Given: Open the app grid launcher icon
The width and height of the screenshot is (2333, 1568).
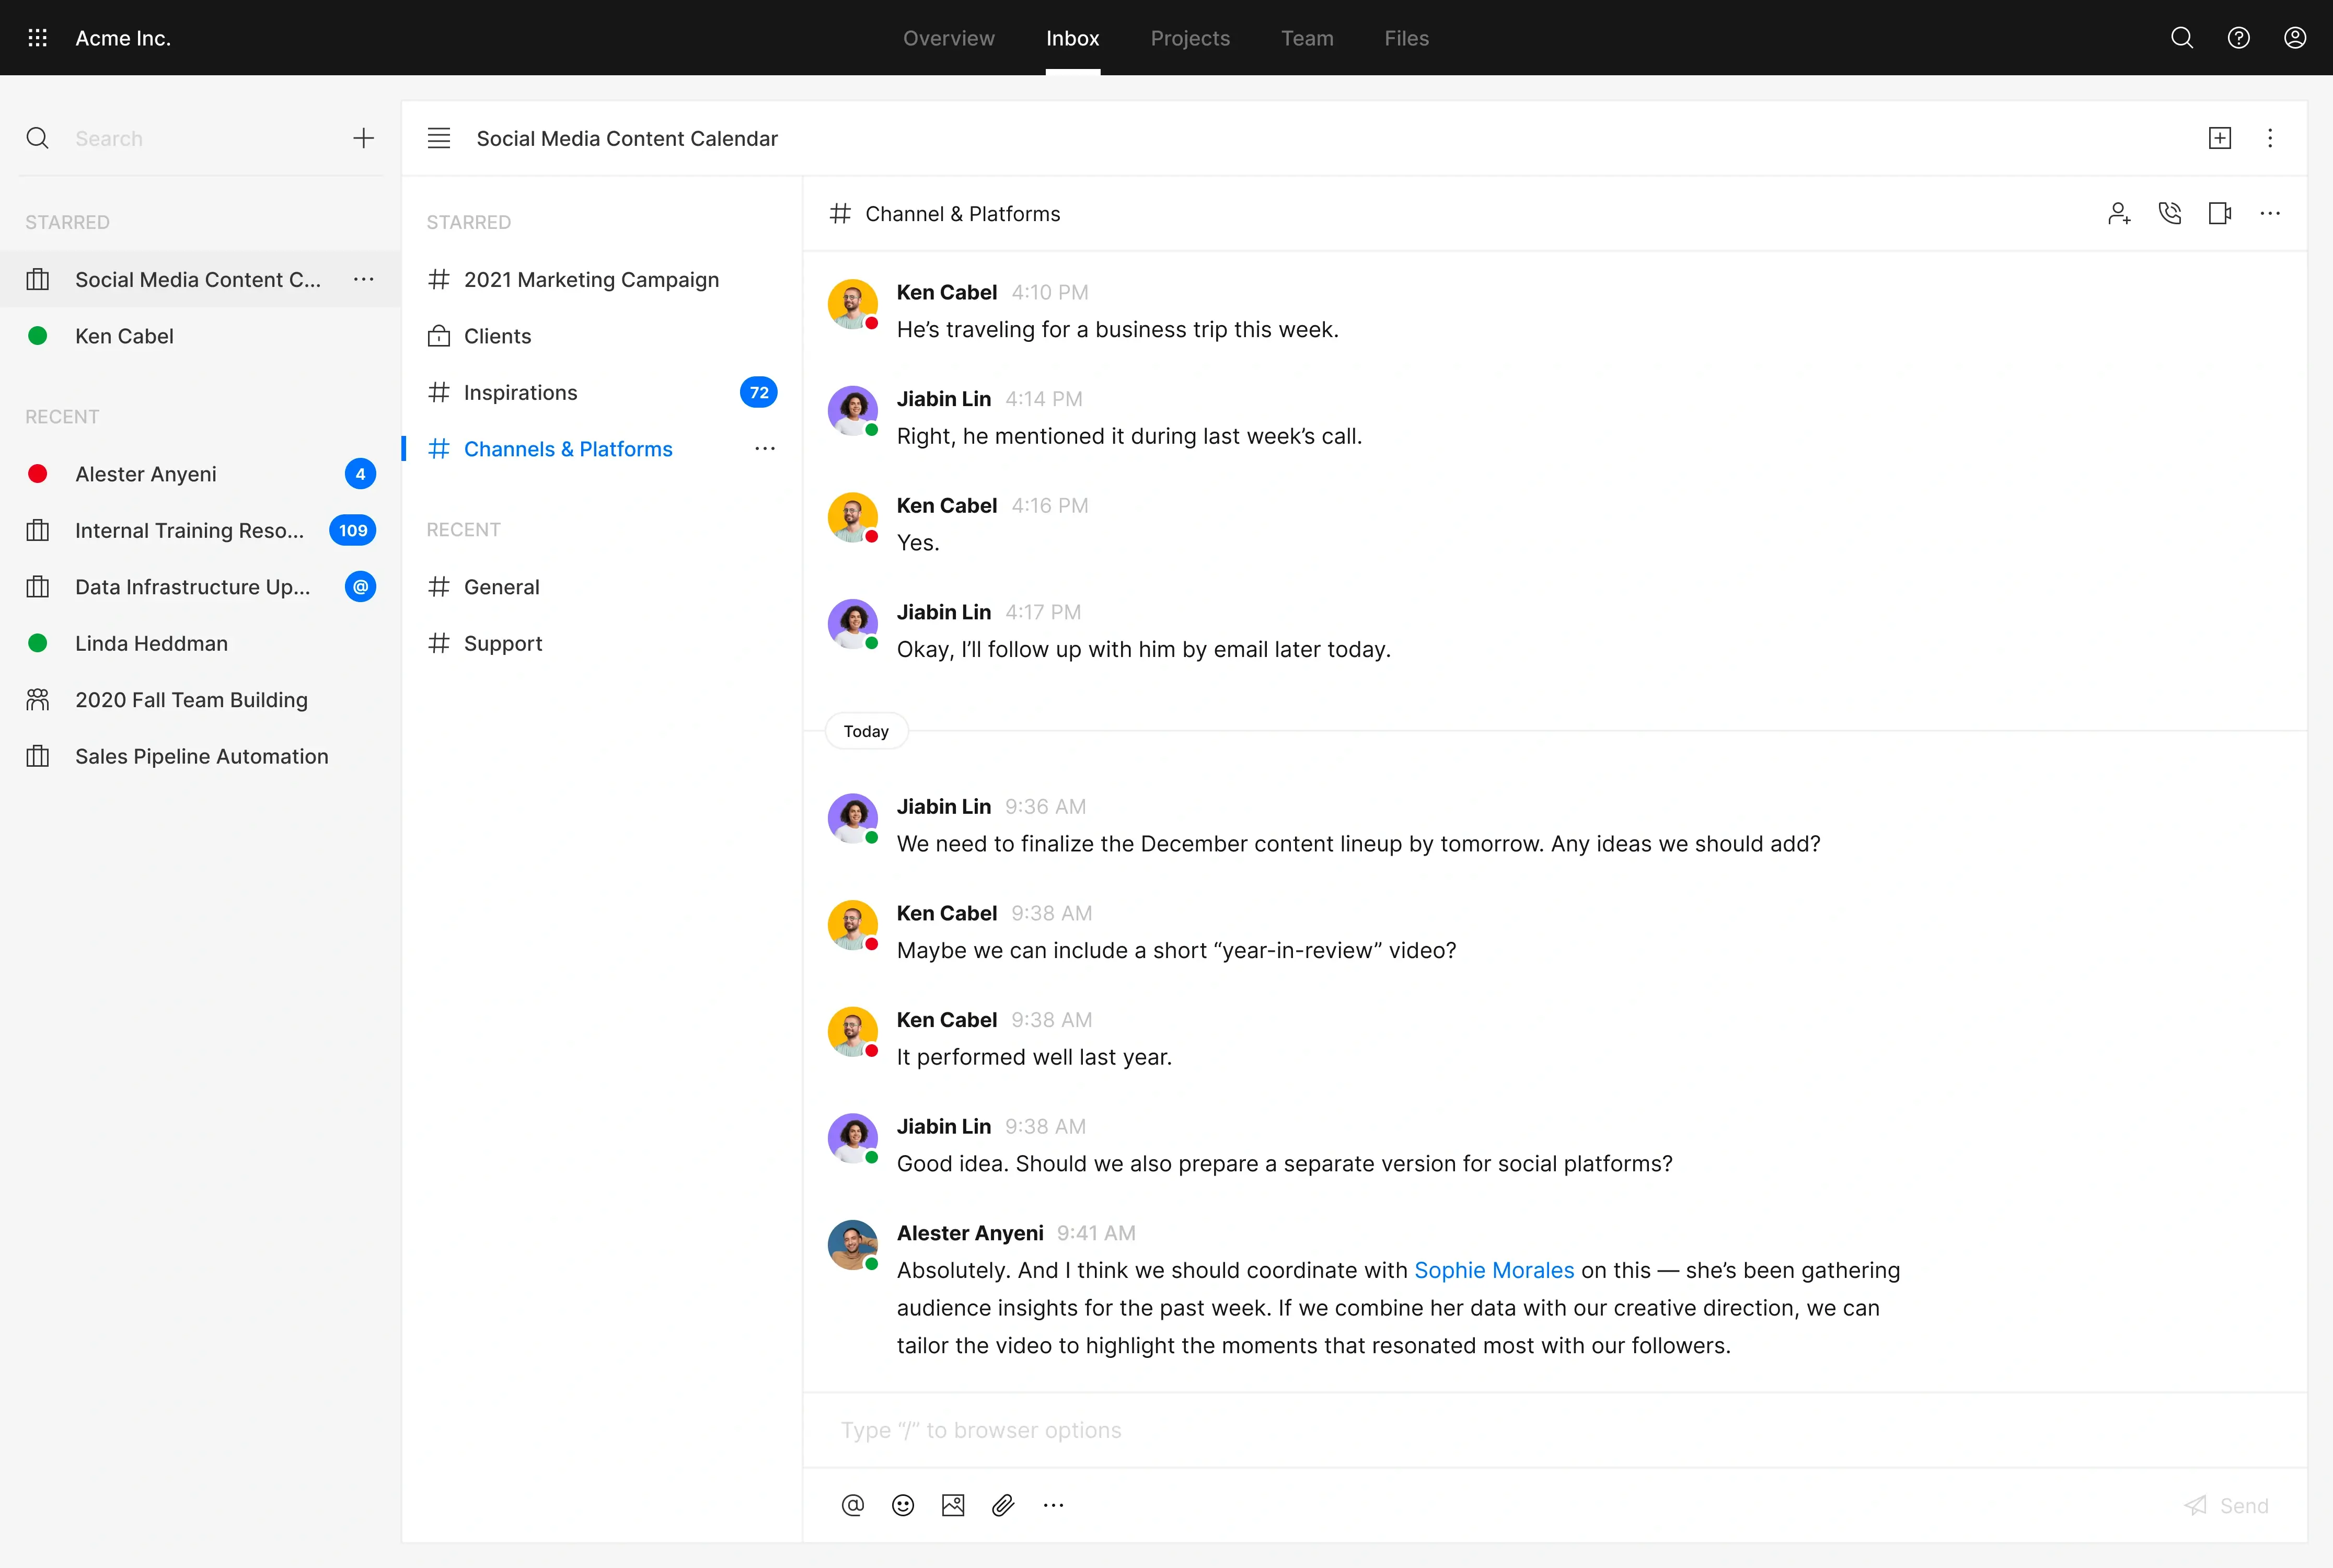Looking at the screenshot, I should (x=38, y=38).
